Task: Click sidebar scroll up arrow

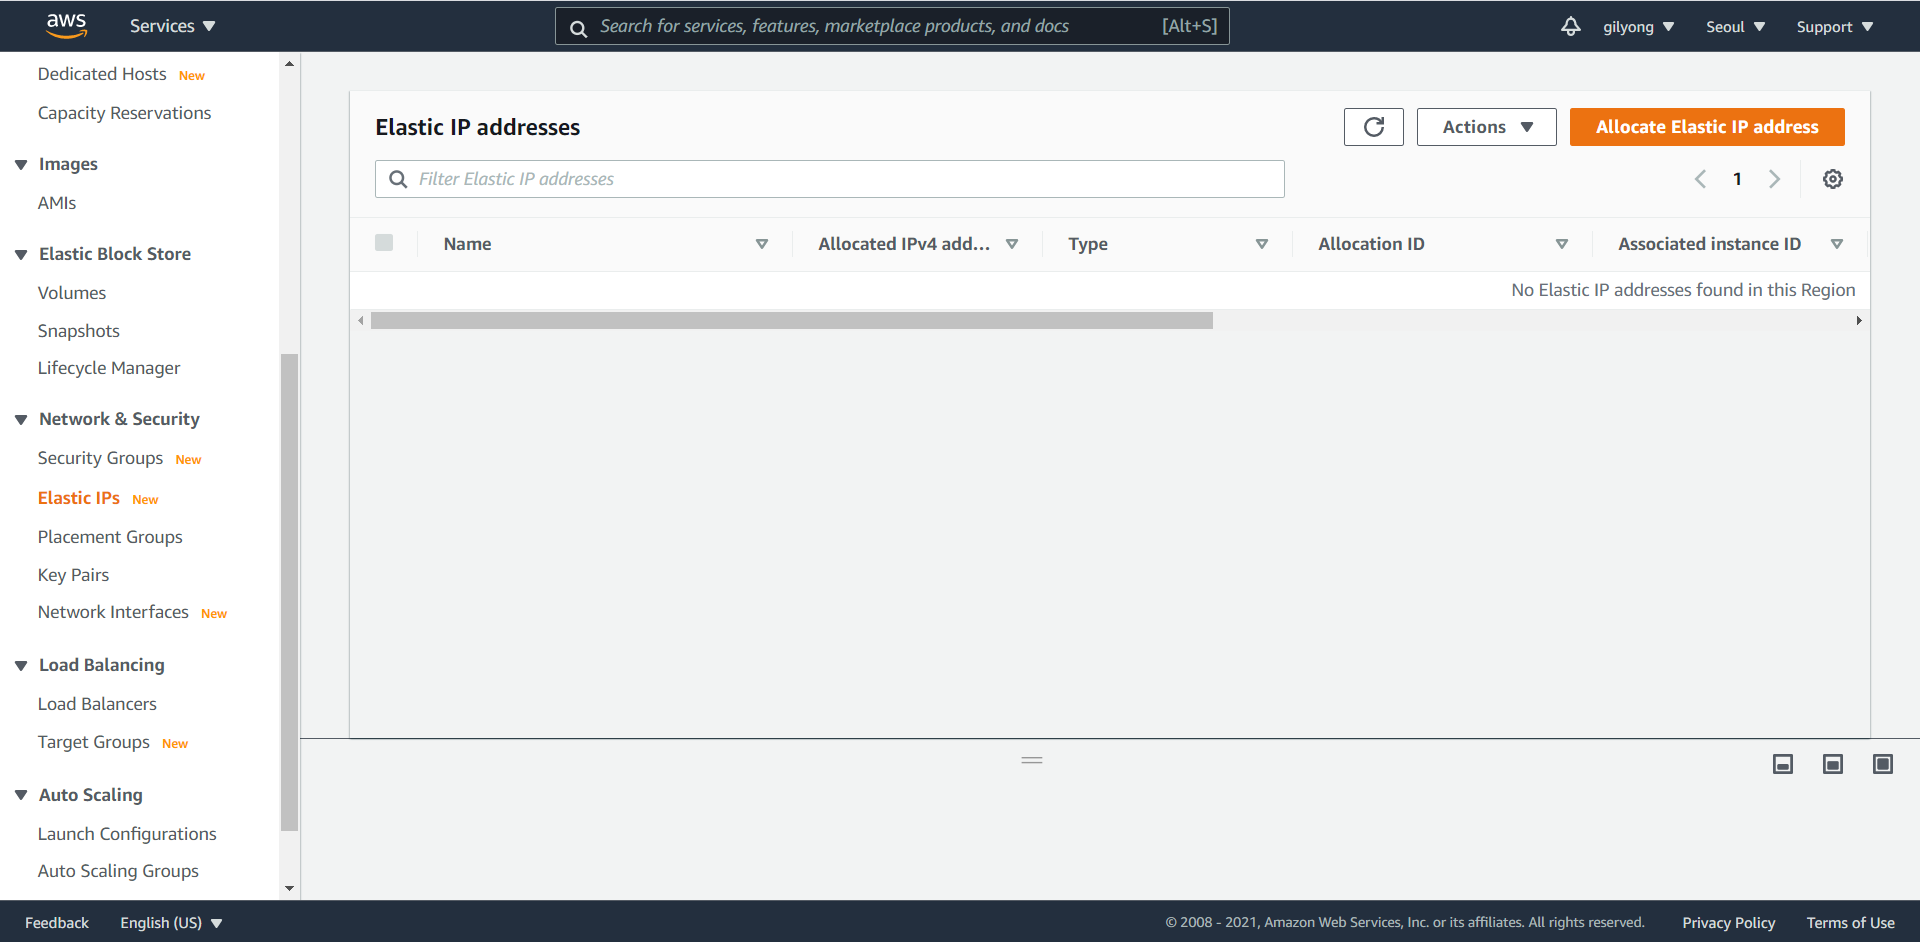Action: (x=290, y=64)
